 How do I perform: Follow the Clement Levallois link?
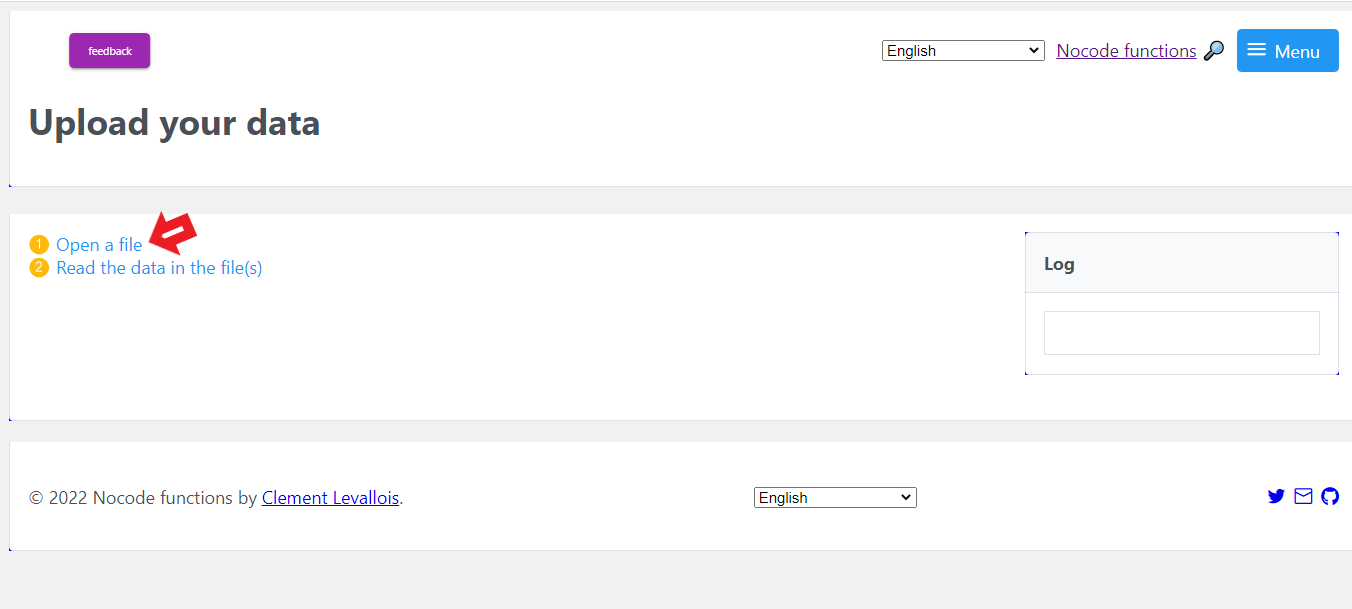click(330, 498)
